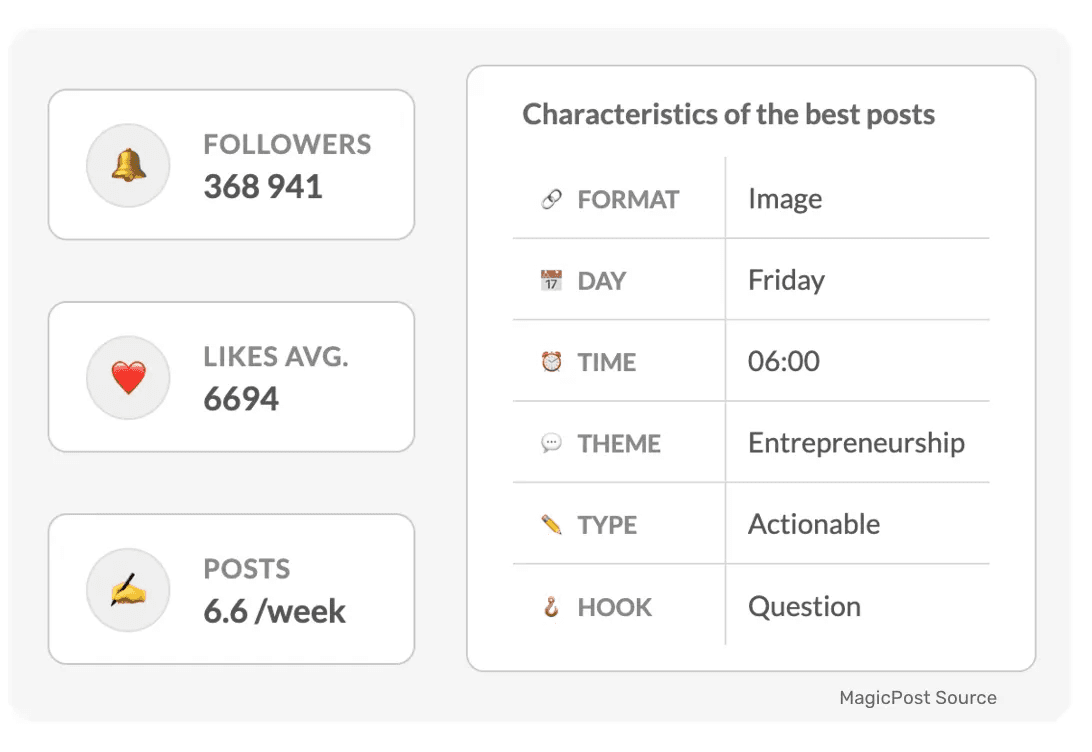Click the Entrepreneurship theme value
Viewport: 1092px width, 752px height.
pyautogui.click(x=857, y=444)
